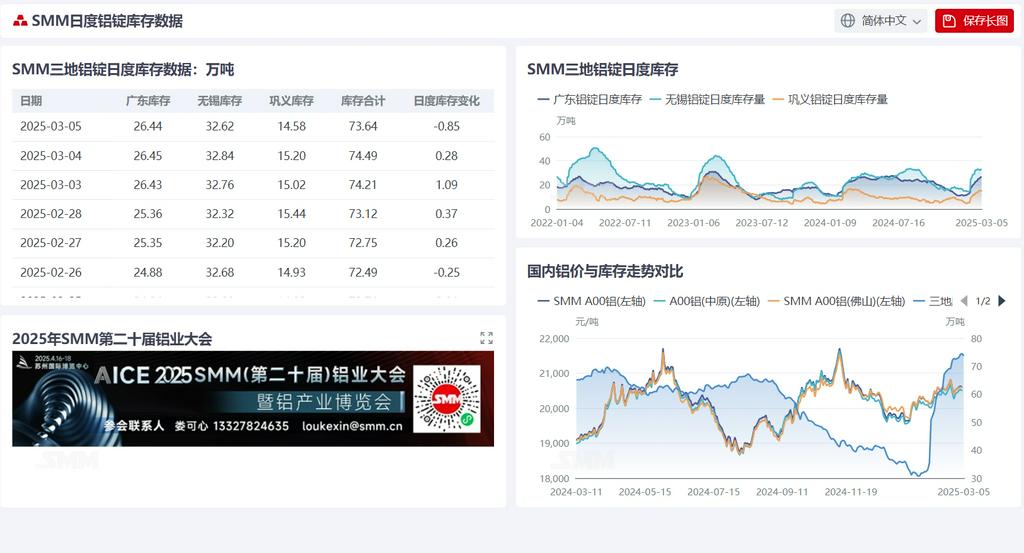Click the 国内铝价与库存走势对比 chart title
Image resolution: width=1024 pixels, height=553 pixels.
tap(605, 271)
